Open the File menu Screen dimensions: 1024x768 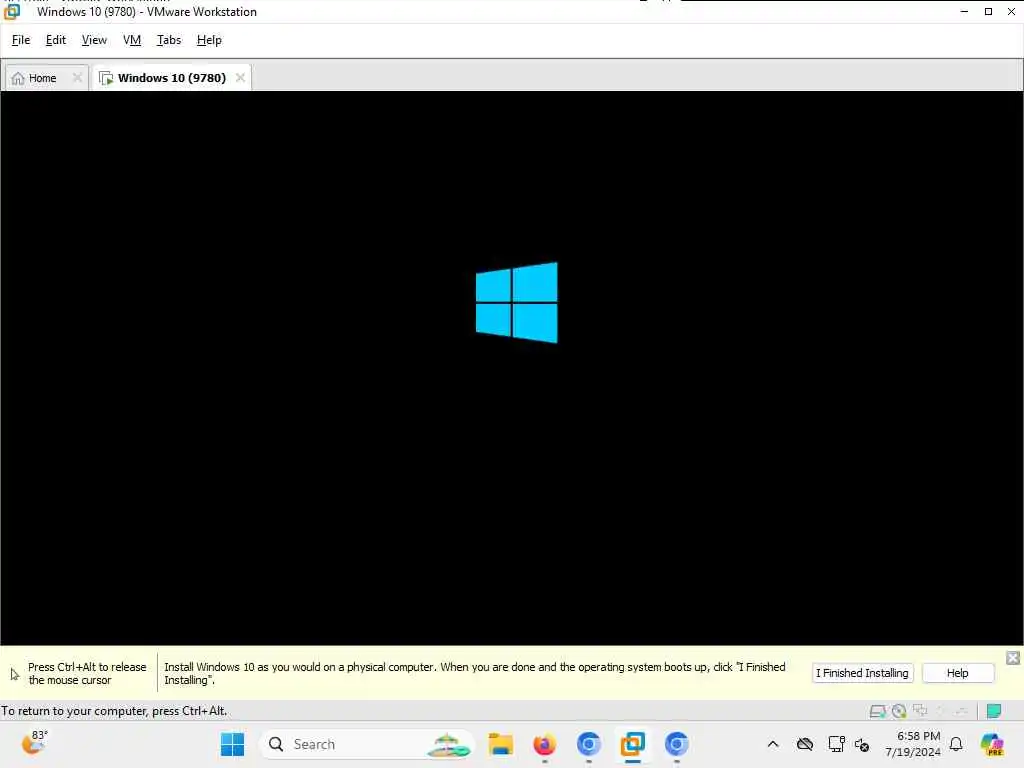[x=21, y=40]
